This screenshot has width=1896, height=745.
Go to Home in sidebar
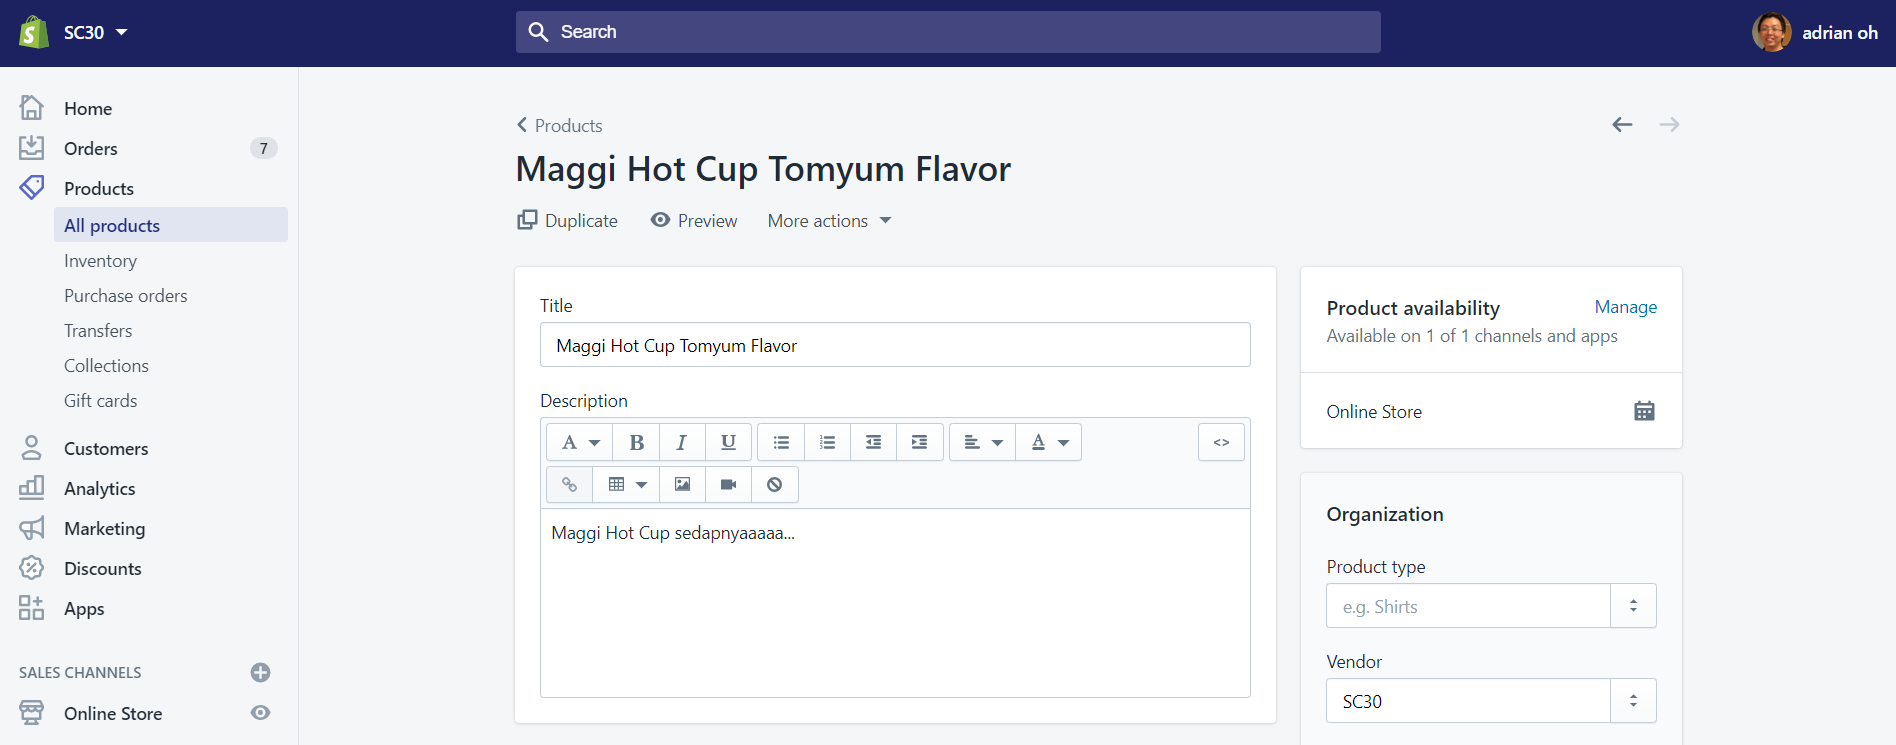[88, 108]
